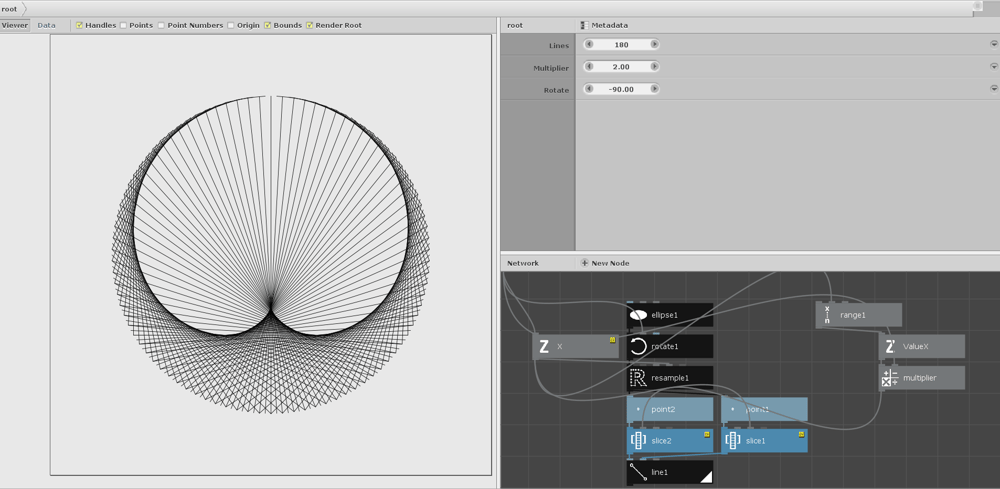The image size is (1000, 489).
Task: Increase the Rotate value with right arrow
Action: [654, 89]
